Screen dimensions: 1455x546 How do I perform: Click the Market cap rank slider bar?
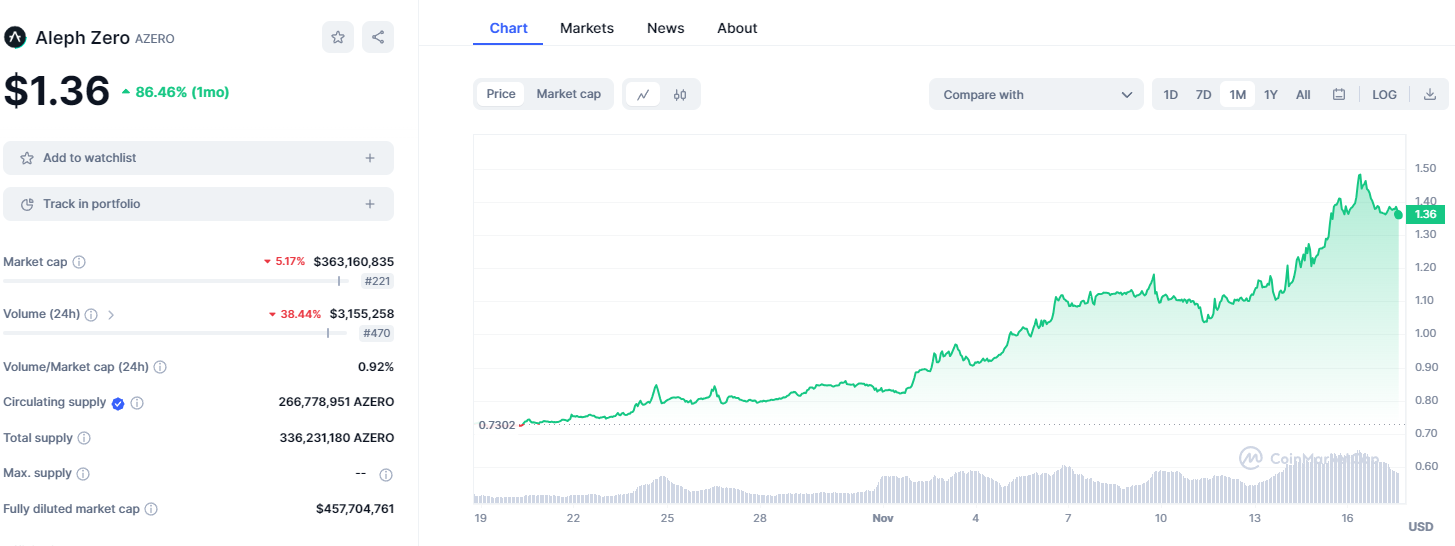pyautogui.click(x=175, y=281)
